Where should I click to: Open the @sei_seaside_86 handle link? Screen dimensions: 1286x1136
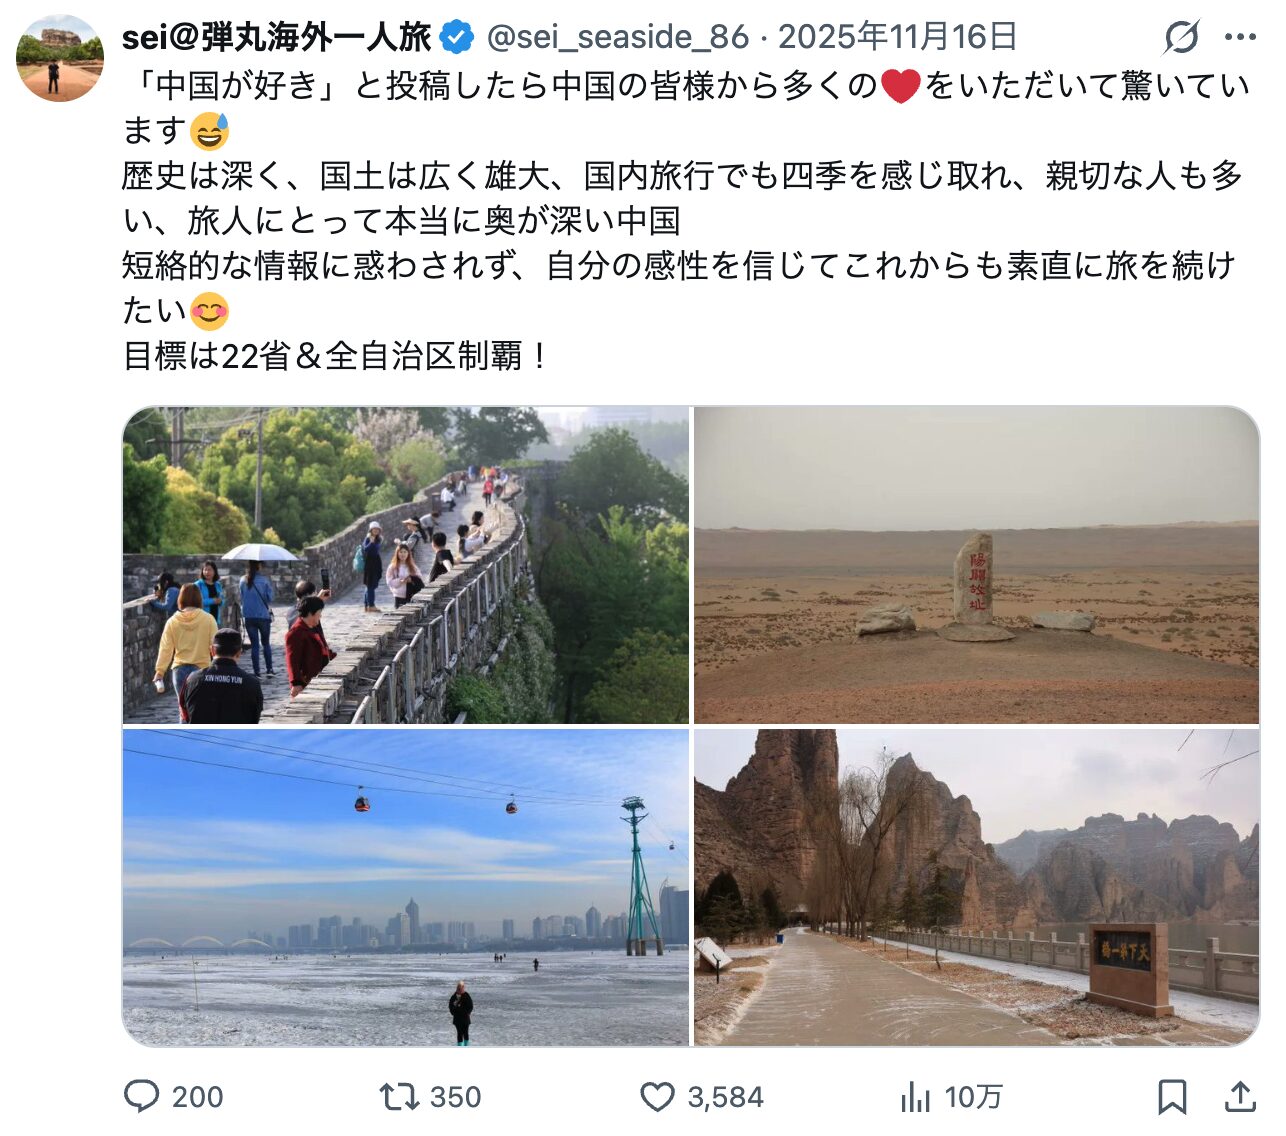617,38
